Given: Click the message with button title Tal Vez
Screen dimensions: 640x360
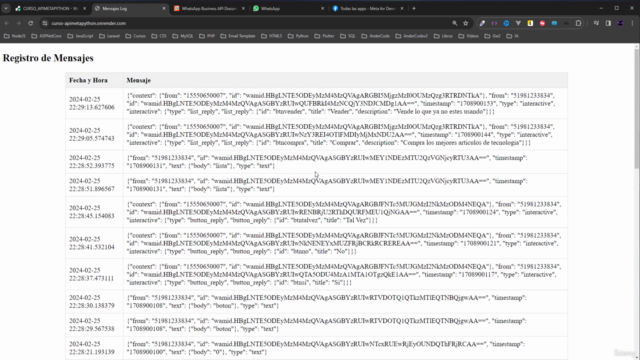Looking at the screenshot, I should (x=344, y=212).
